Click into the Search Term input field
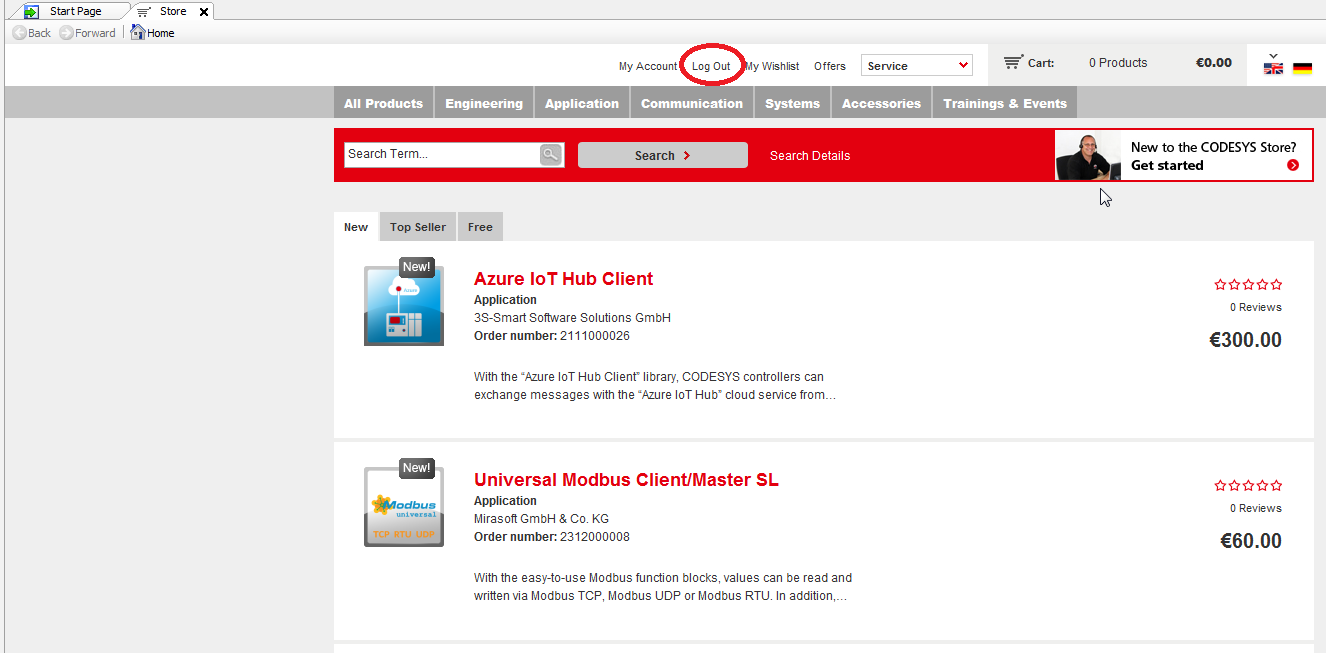This screenshot has height=653, width=1326. pyautogui.click(x=440, y=154)
